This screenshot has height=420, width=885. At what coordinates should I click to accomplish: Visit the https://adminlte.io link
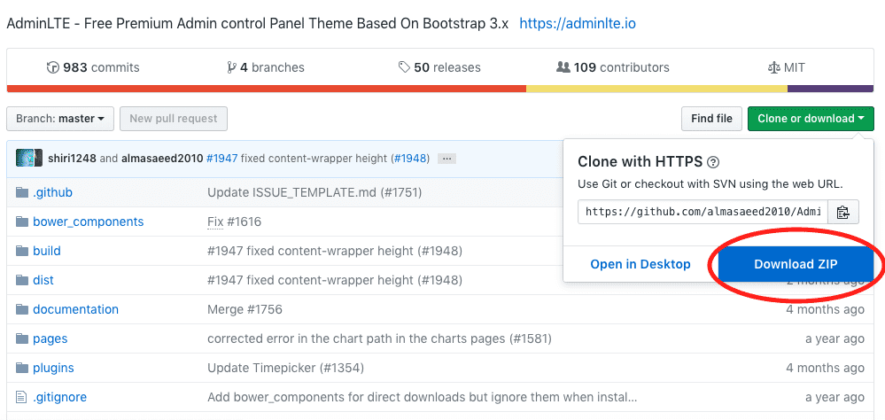click(x=576, y=21)
